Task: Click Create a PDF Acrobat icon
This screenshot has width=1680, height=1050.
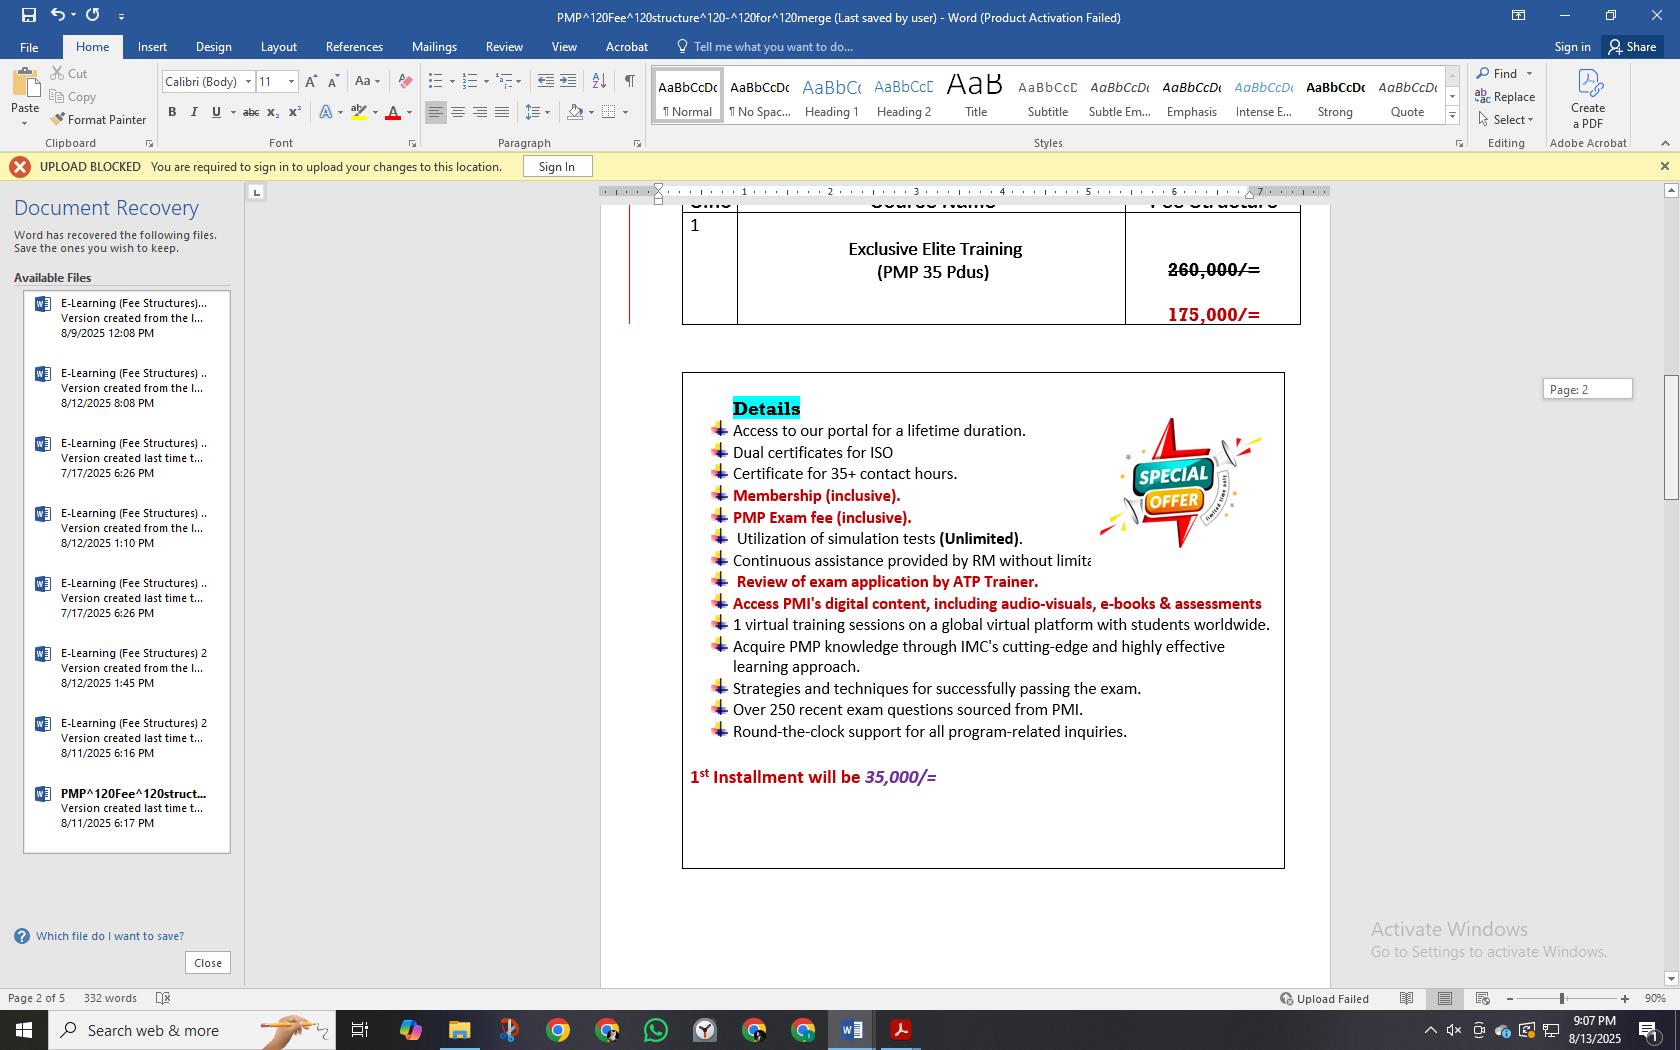Action: click(1587, 98)
